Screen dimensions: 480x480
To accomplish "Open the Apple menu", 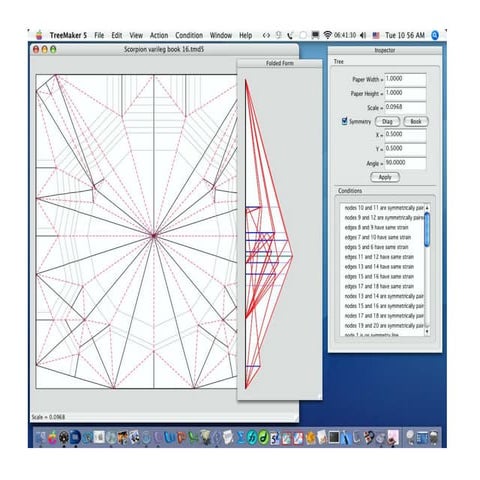I will pyautogui.click(x=39, y=35).
